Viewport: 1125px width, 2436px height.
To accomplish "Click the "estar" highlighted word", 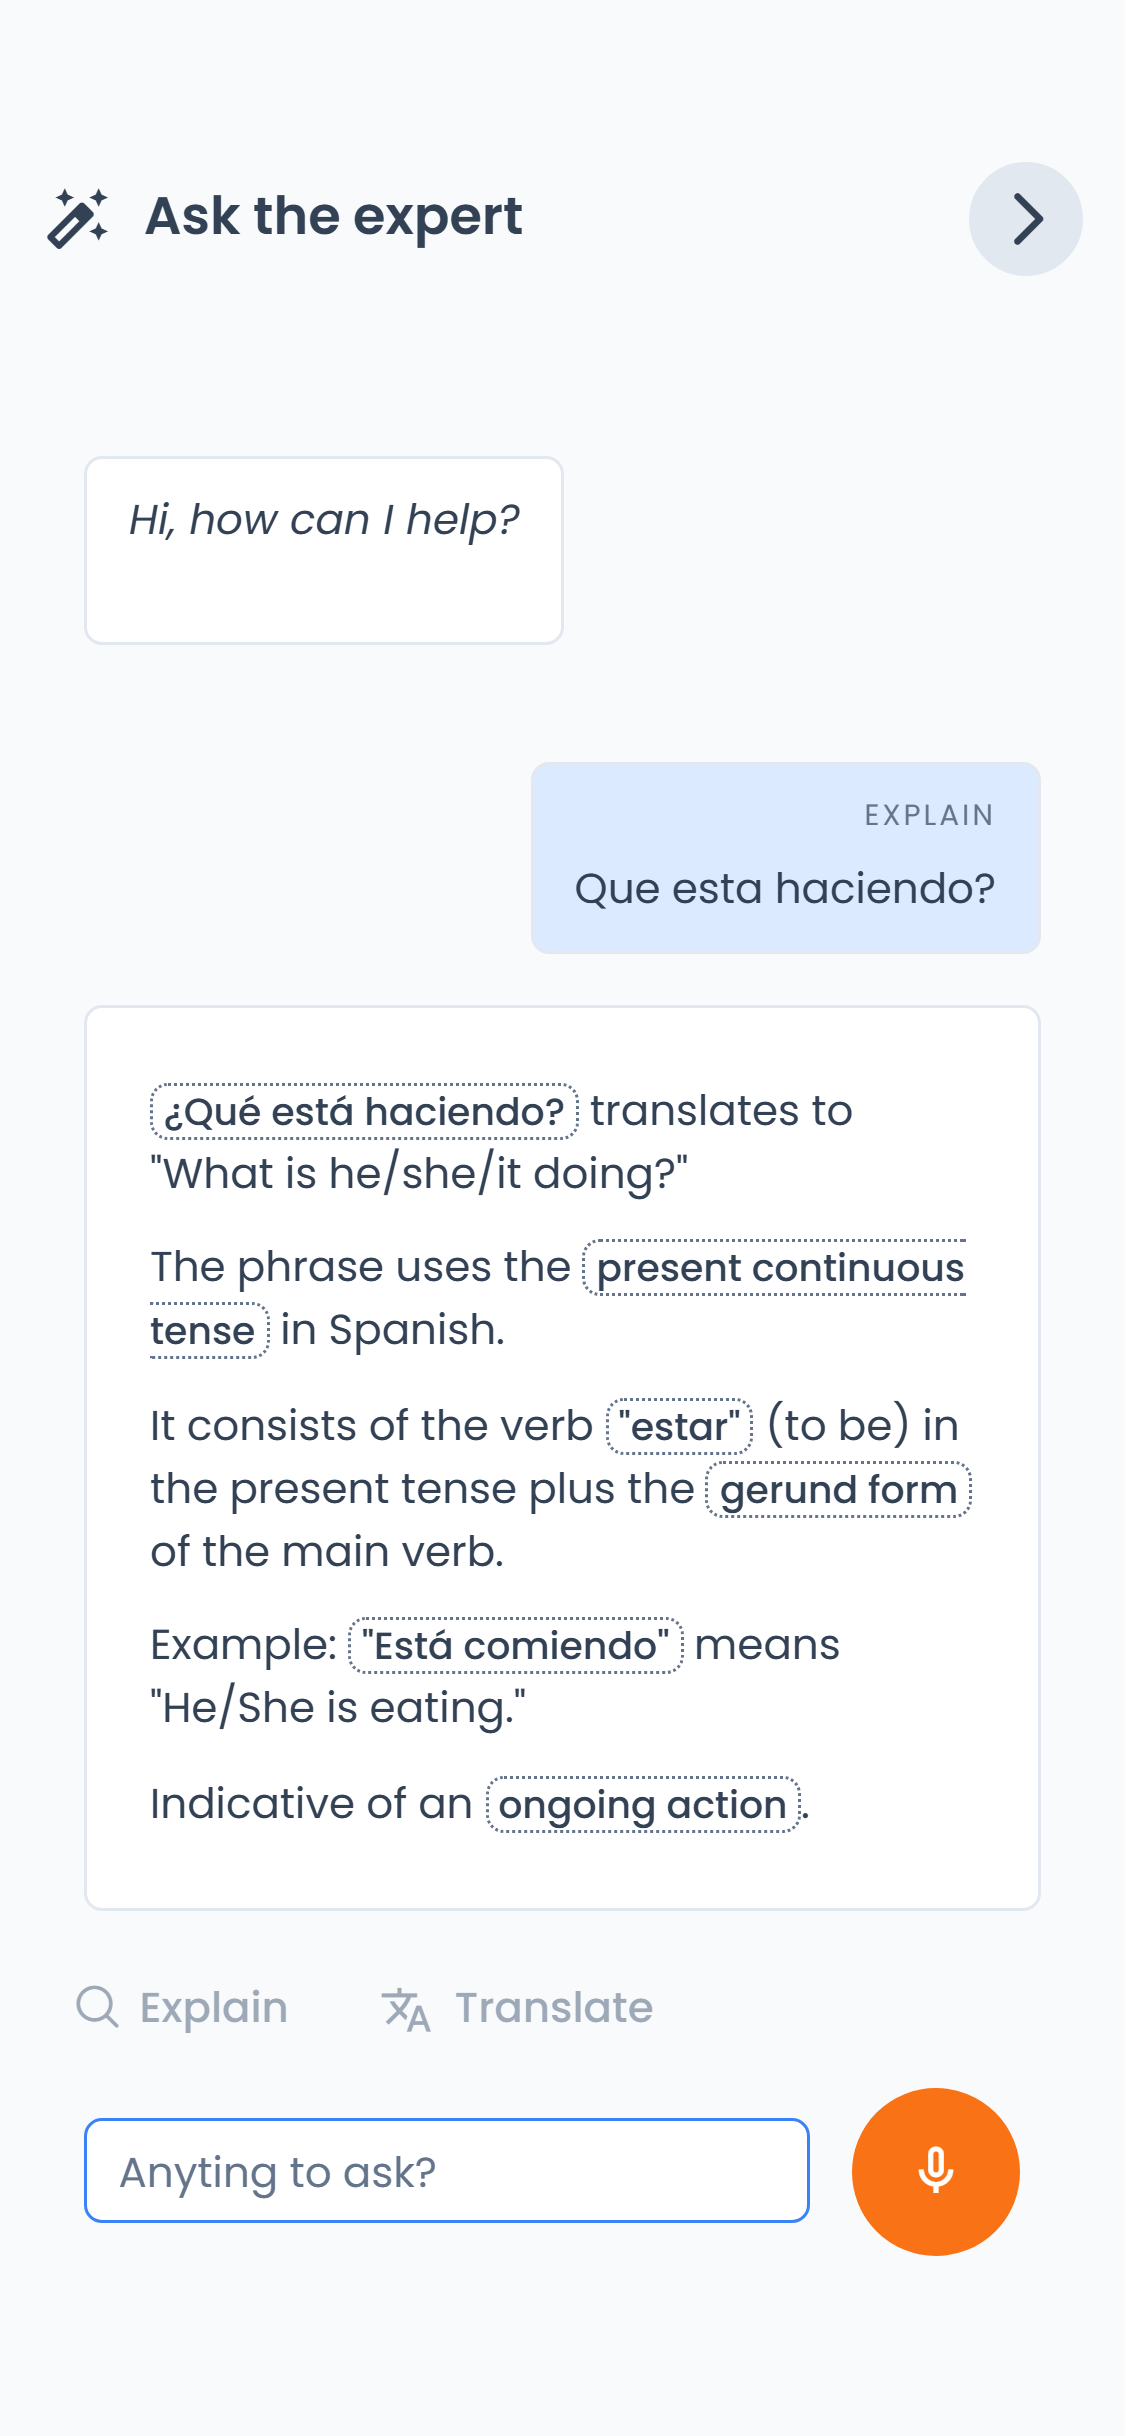I will click(x=679, y=1426).
